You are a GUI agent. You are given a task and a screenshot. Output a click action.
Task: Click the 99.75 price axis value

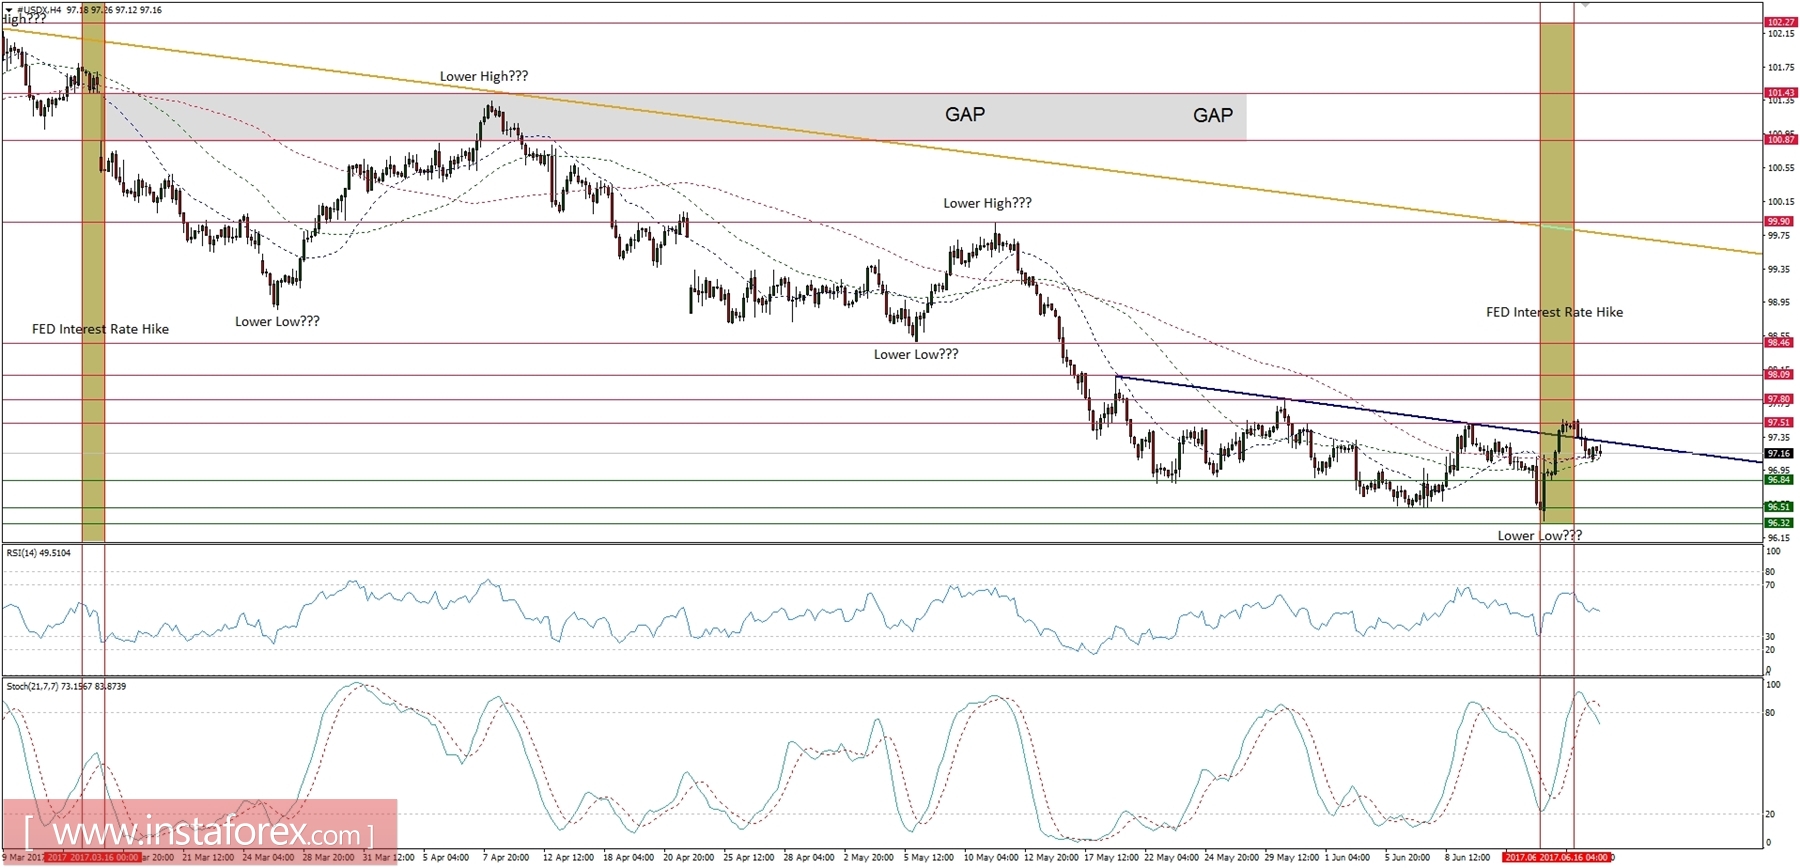click(x=1780, y=236)
